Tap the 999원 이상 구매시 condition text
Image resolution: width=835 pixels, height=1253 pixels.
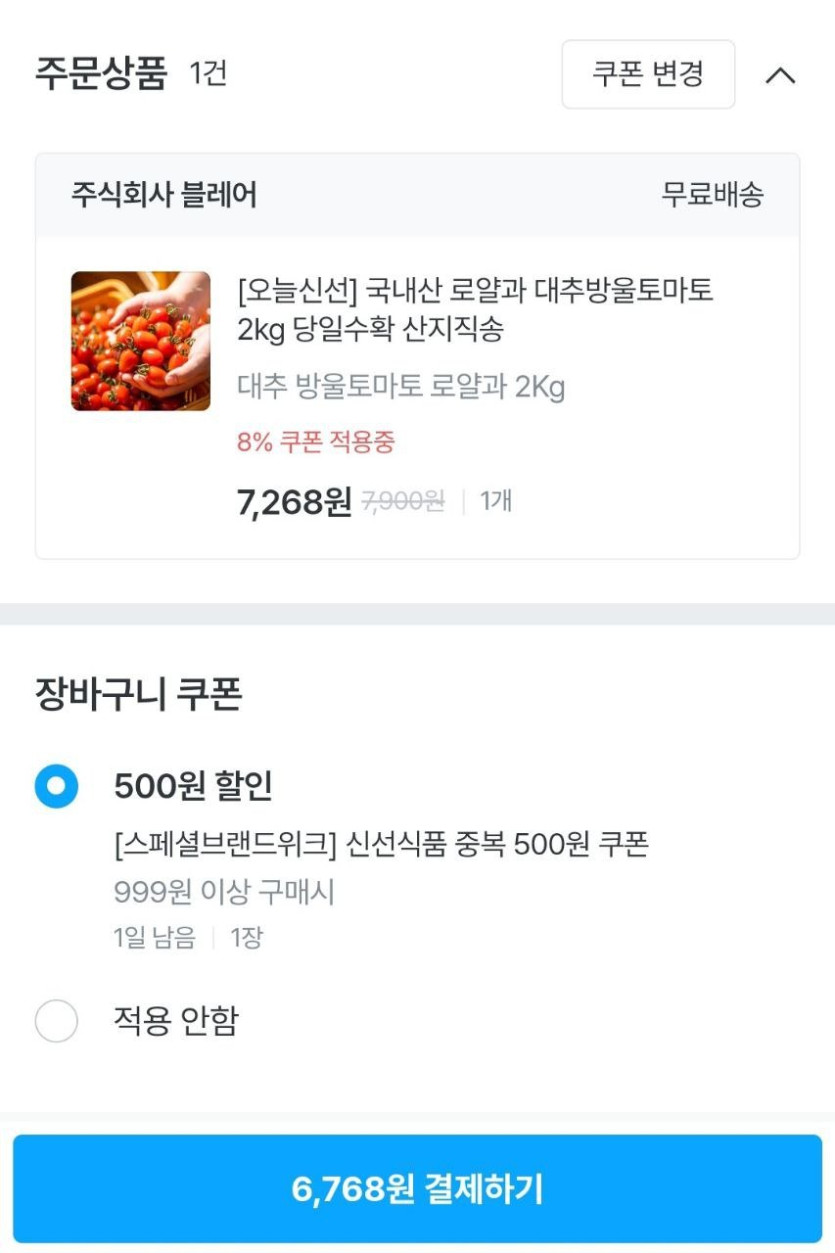coord(224,892)
